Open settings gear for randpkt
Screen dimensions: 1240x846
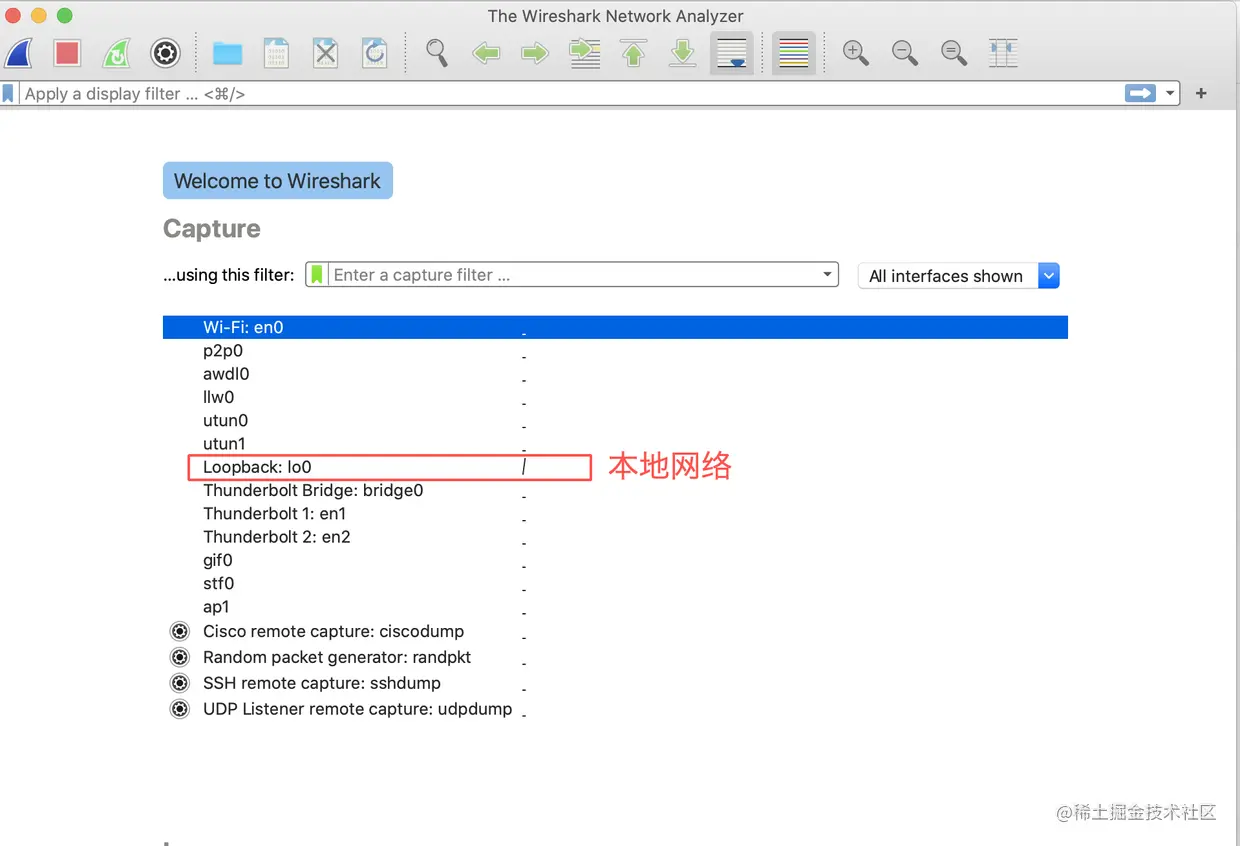point(180,657)
